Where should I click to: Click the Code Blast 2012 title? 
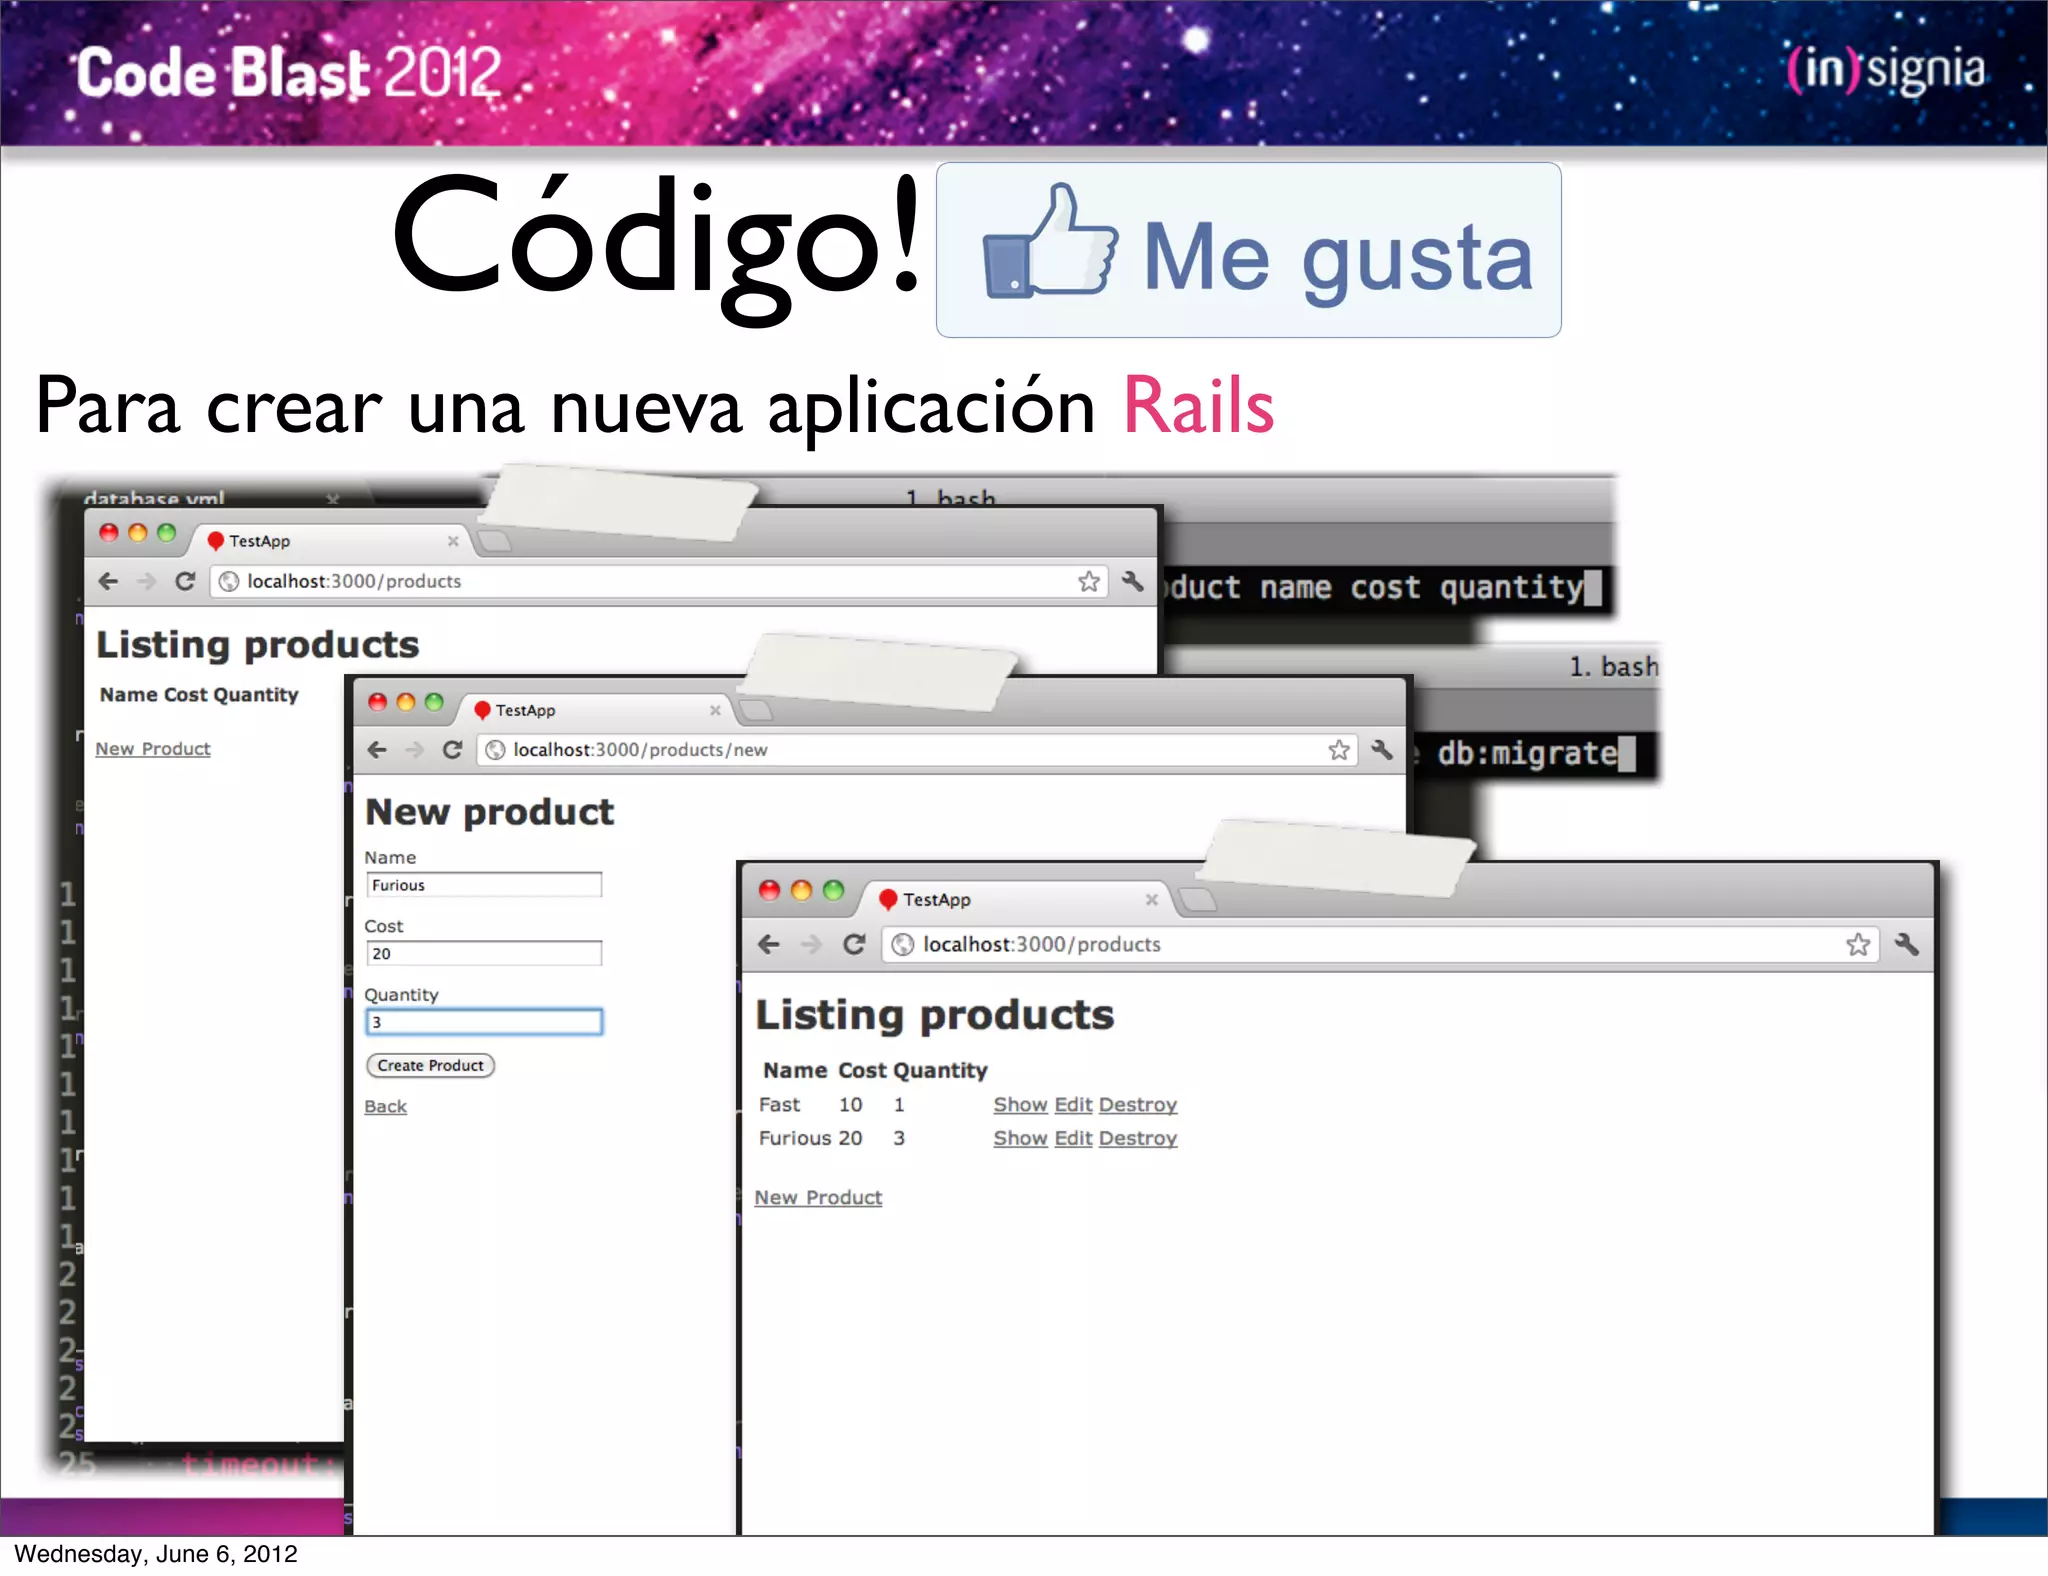tap(289, 73)
